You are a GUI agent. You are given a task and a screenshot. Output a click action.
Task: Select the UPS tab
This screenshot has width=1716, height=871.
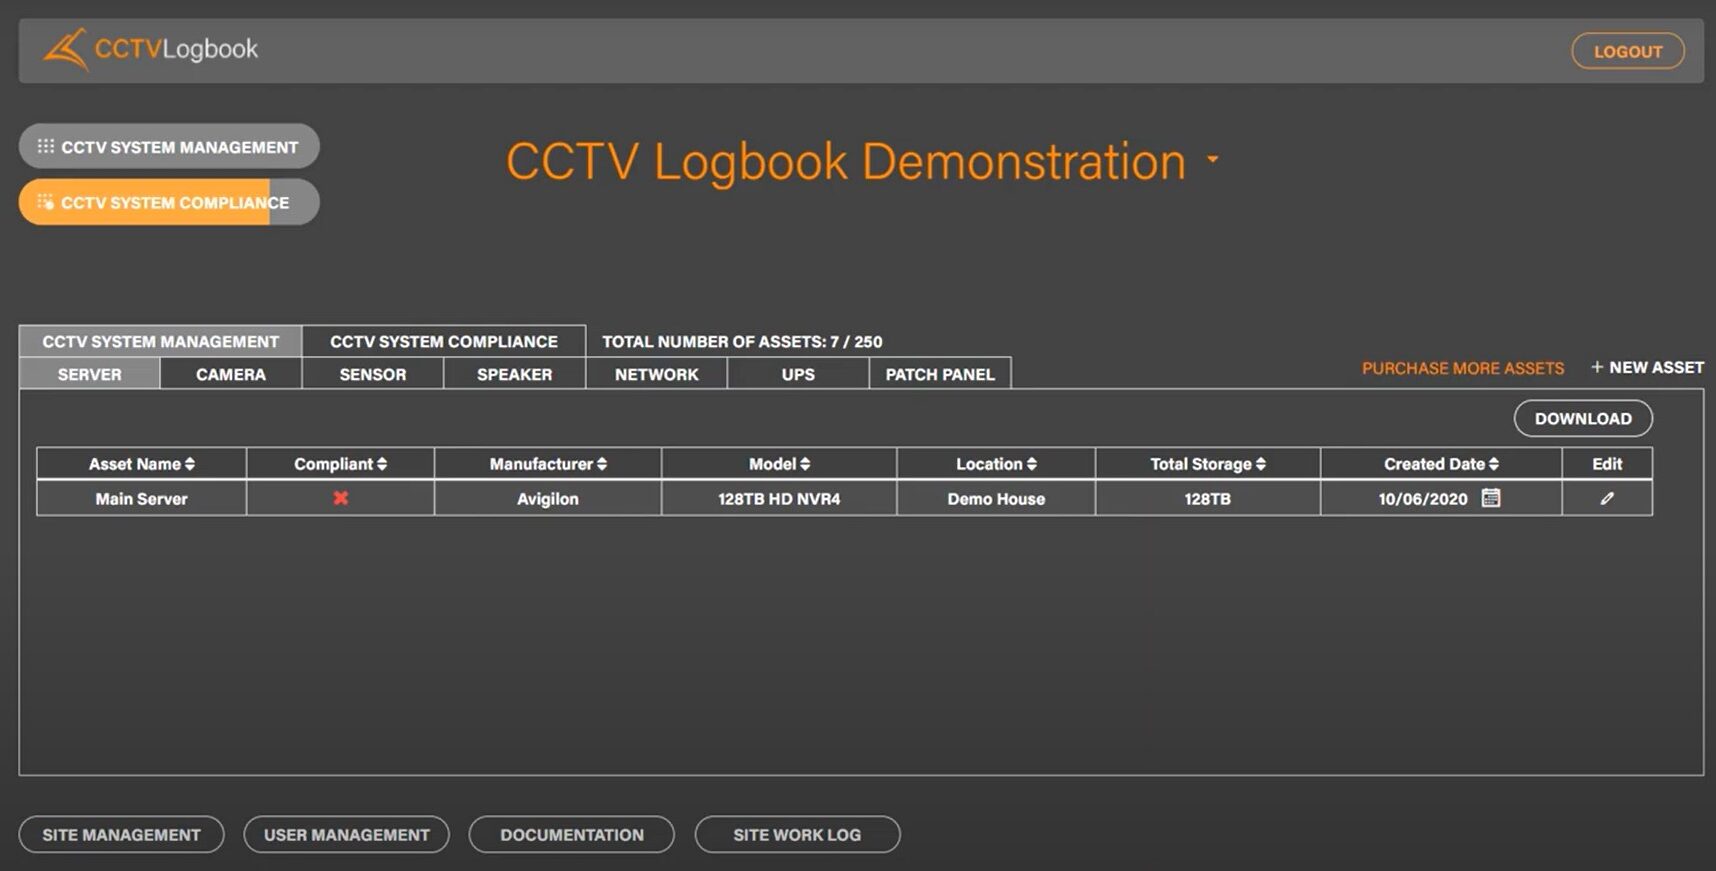[798, 374]
